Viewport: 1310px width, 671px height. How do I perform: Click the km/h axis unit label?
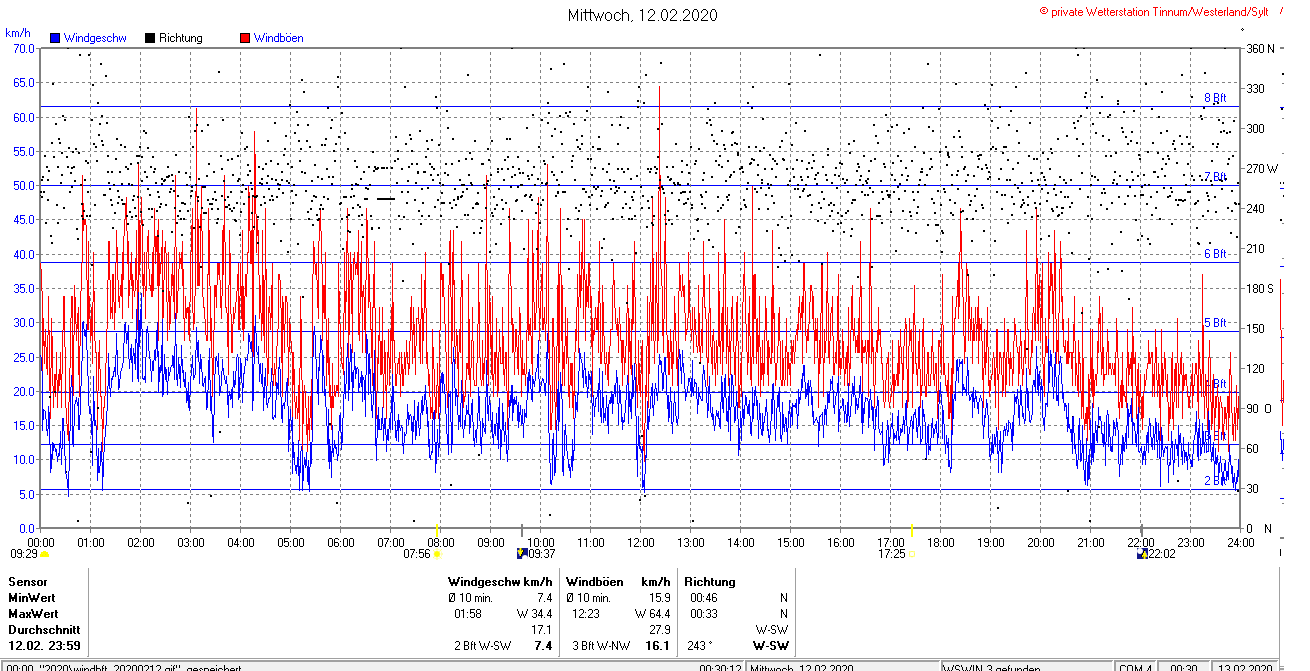pyautogui.click(x=18, y=34)
